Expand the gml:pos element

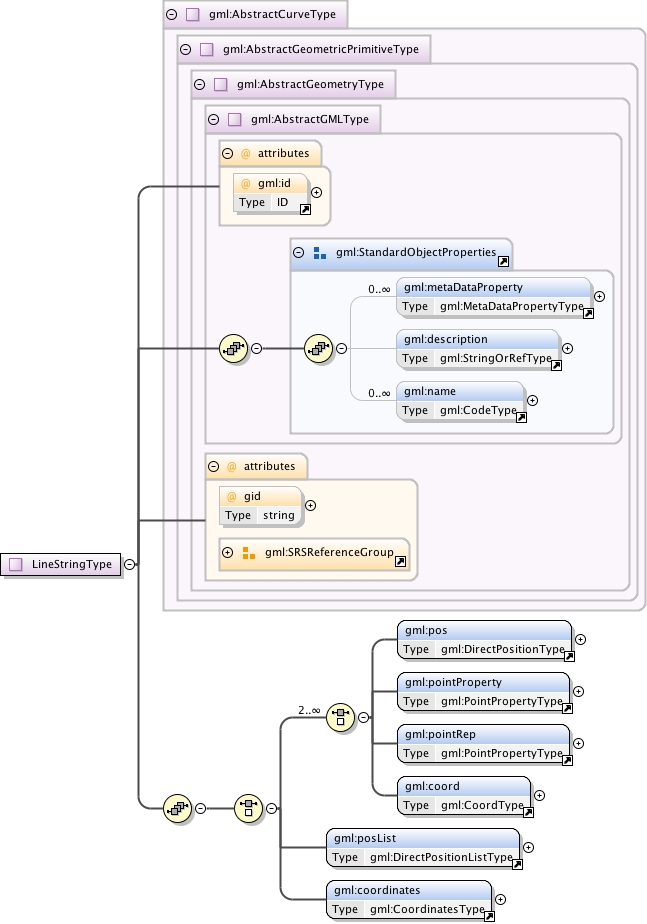[x=580, y=639]
